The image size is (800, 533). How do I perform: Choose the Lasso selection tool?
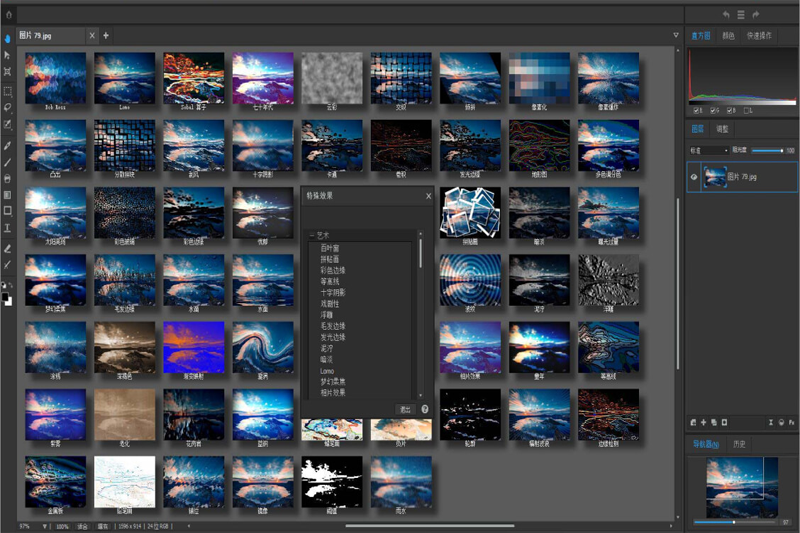tap(8, 107)
